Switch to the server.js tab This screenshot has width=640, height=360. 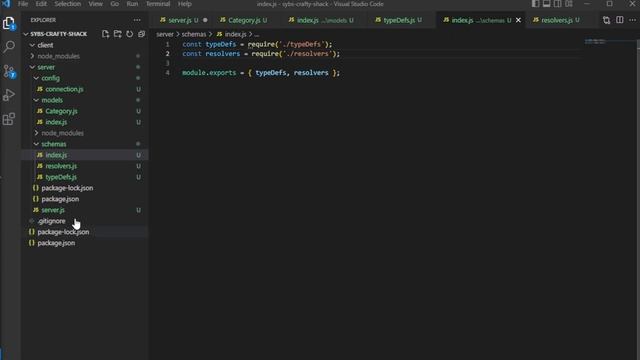pos(180,20)
